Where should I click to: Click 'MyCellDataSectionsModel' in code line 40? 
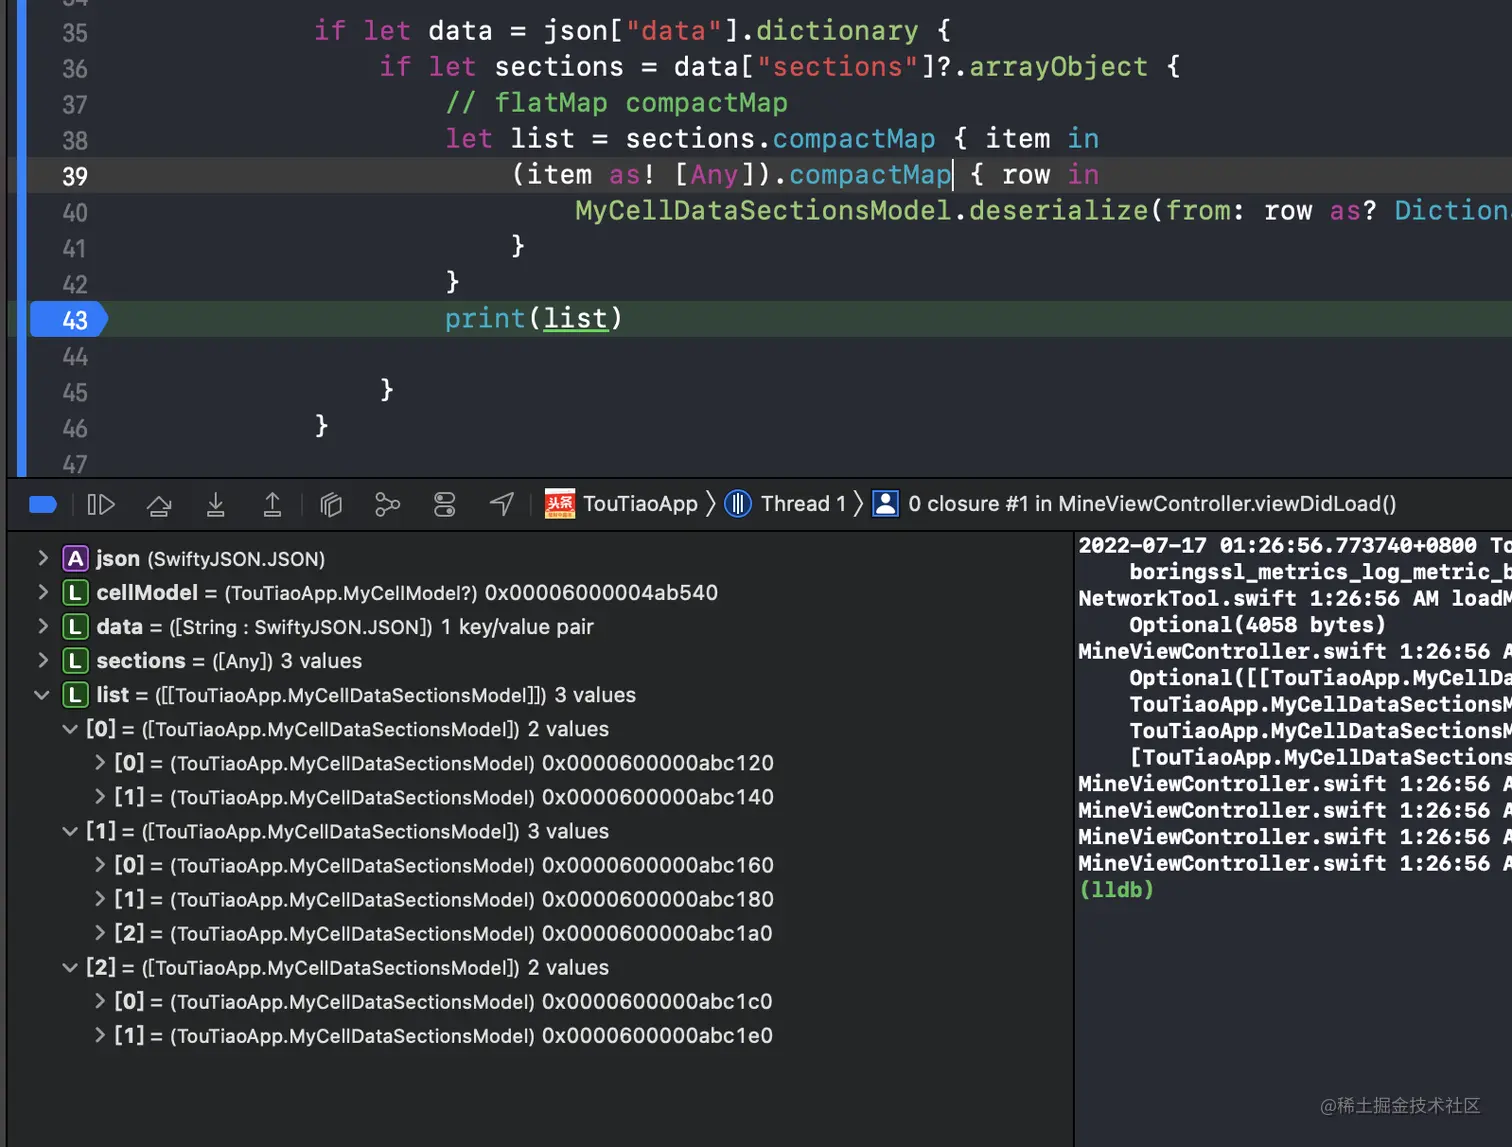pyautogui.click(x=763, y=210)
